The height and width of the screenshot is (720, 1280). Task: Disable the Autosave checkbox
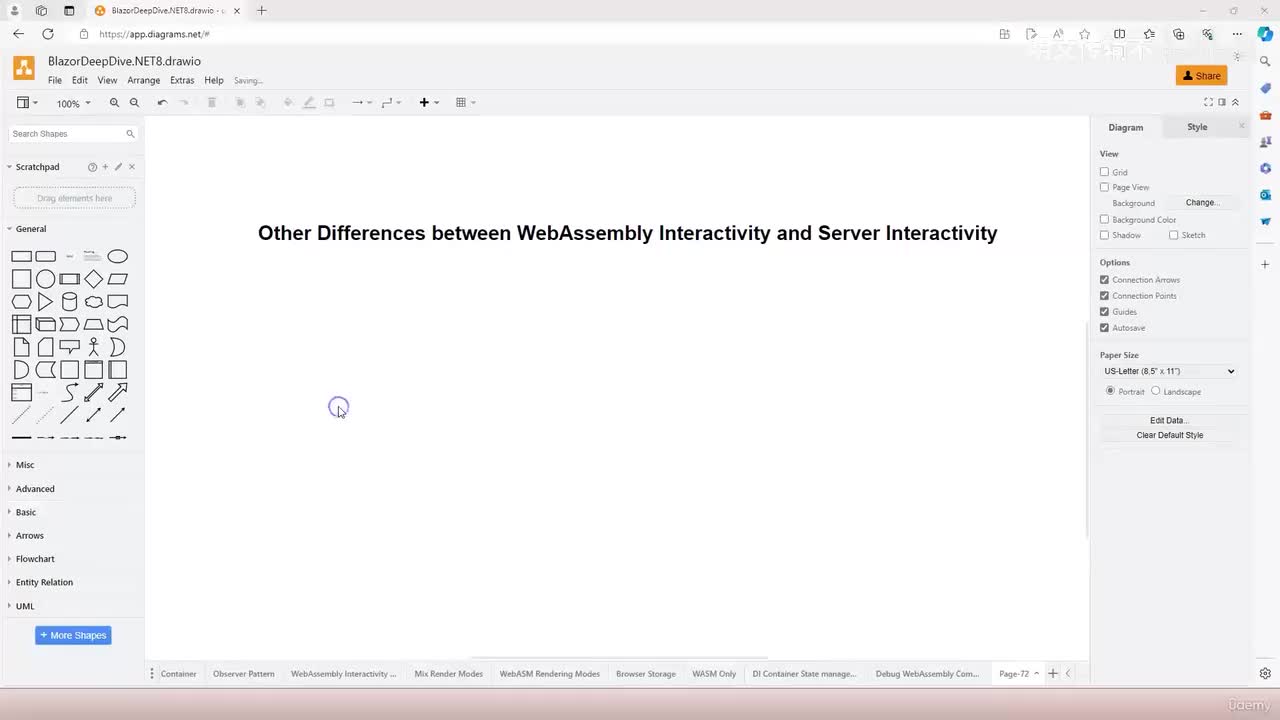point(1104,328)
